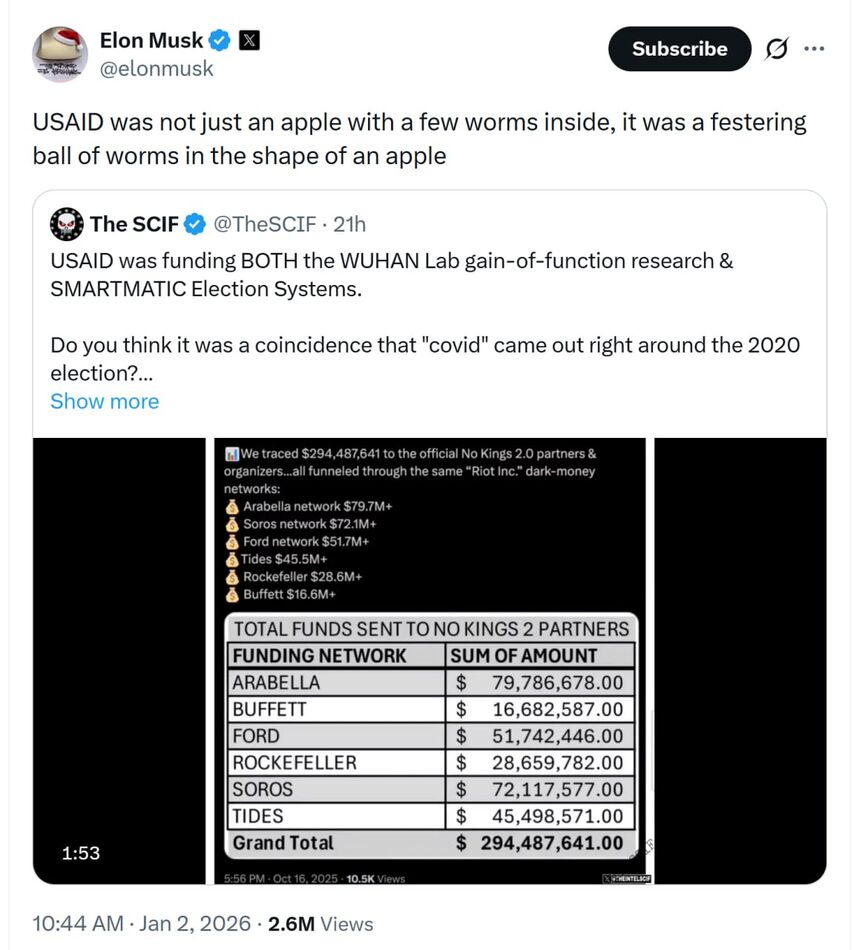
Task: Open the @elonmusk handle link
Action: pyautogui.click(x=156, y=69)
